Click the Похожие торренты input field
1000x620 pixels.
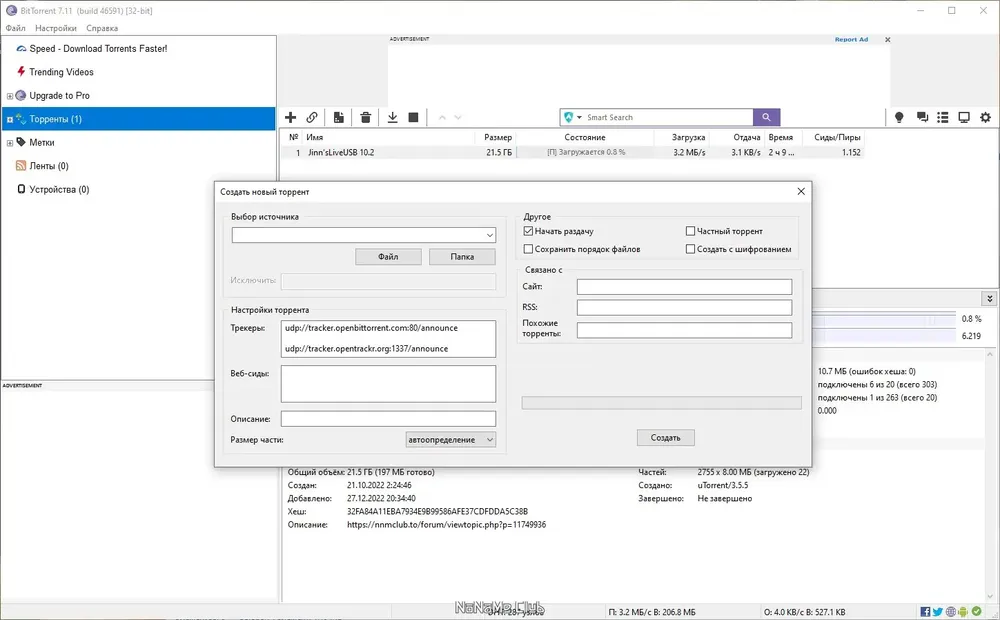pos(684,330)
